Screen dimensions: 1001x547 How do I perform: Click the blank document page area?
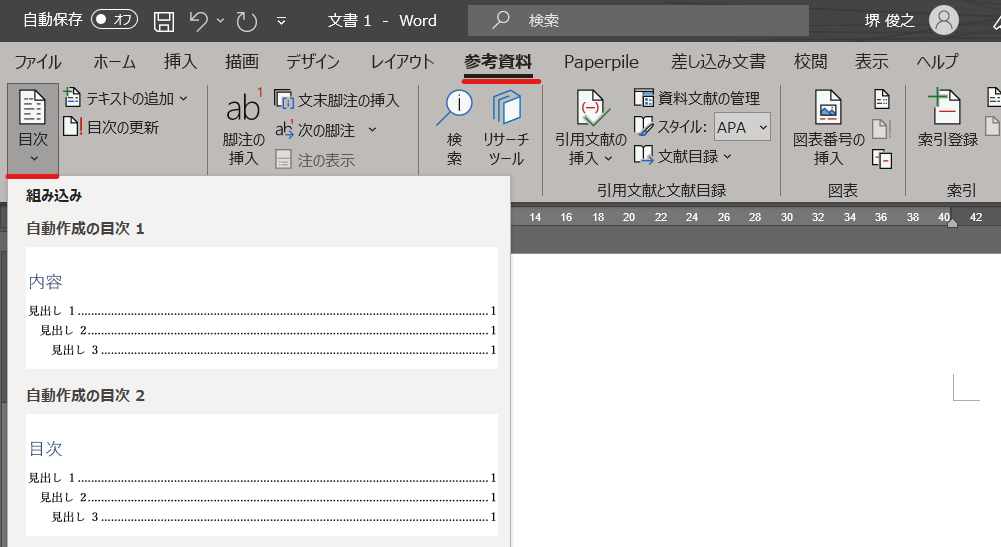(x=756, y=400)
